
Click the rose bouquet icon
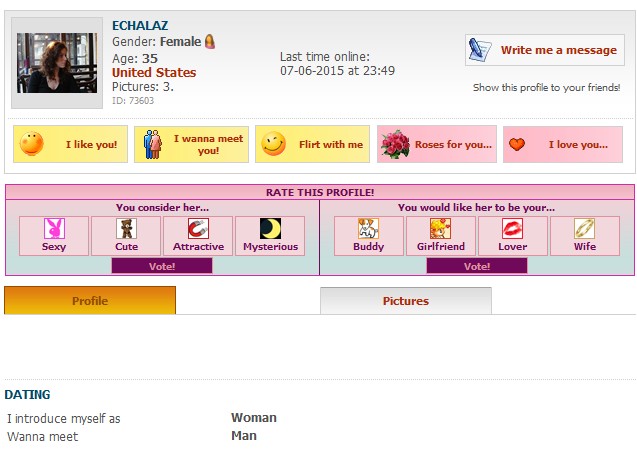(x=395, y=144)
